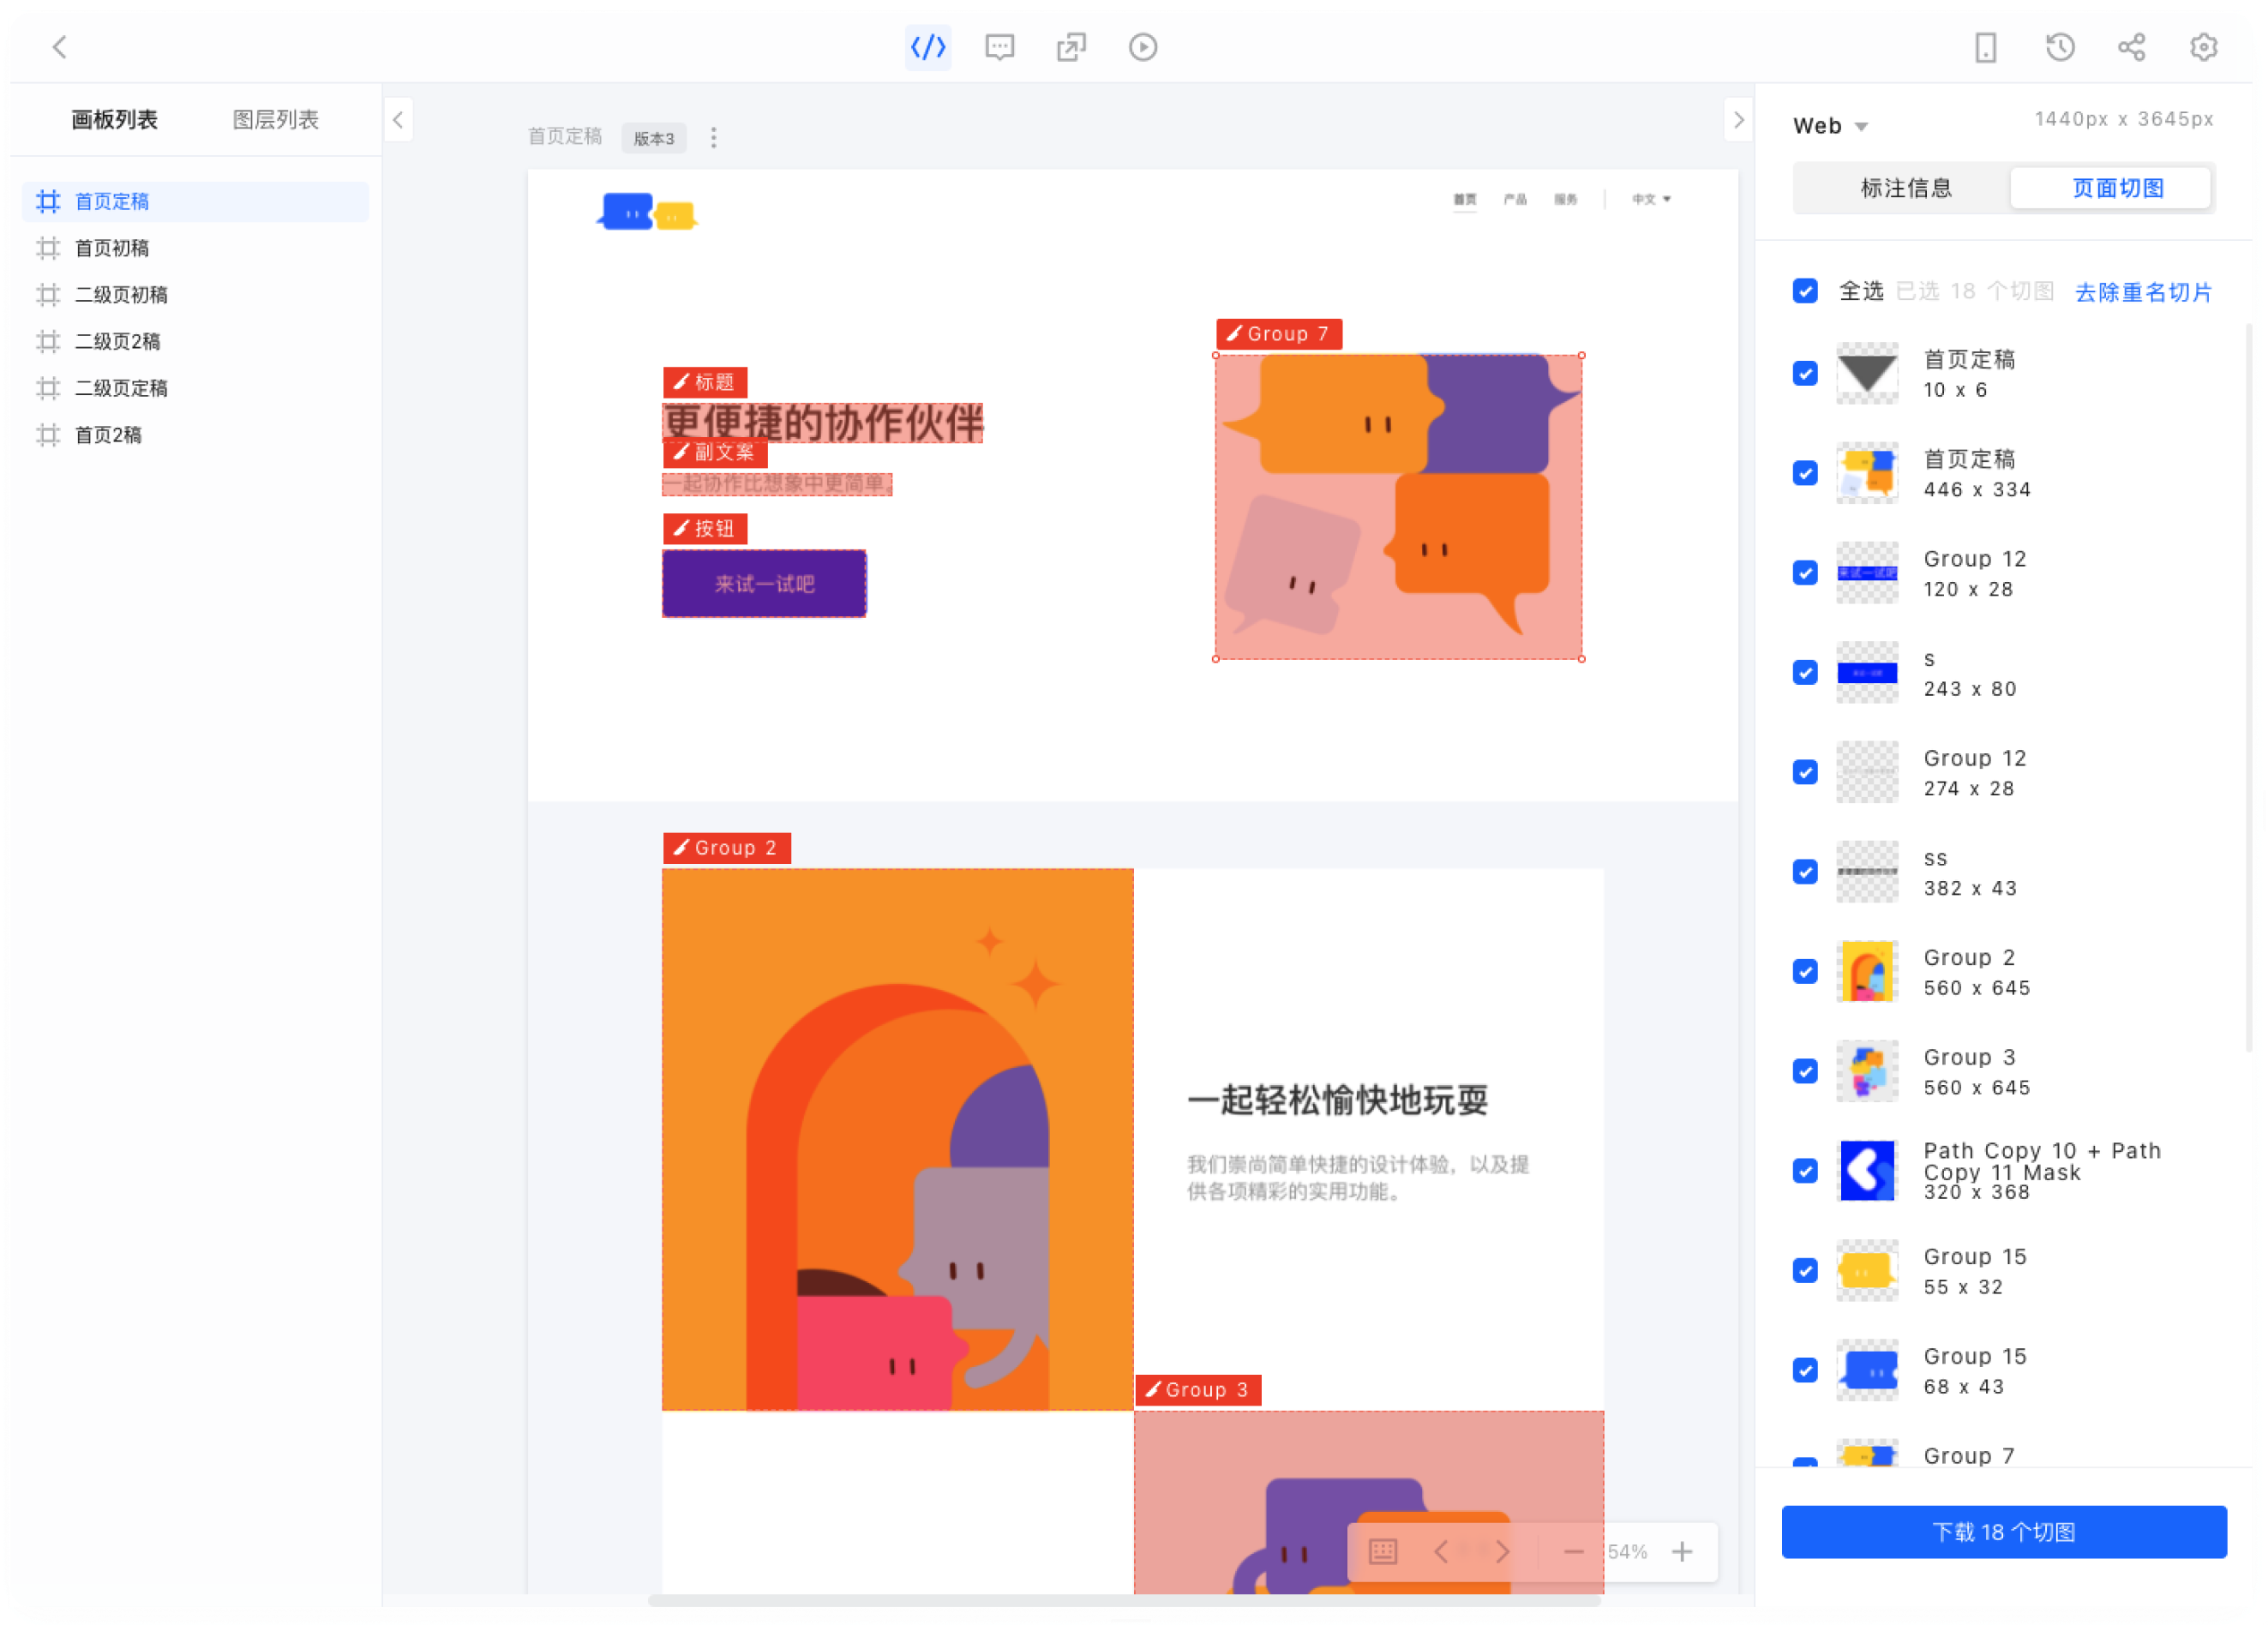This screenshot has width=2268, height=1625.
Task: Click the share icon in top bar
Action: click(2131, 47)
